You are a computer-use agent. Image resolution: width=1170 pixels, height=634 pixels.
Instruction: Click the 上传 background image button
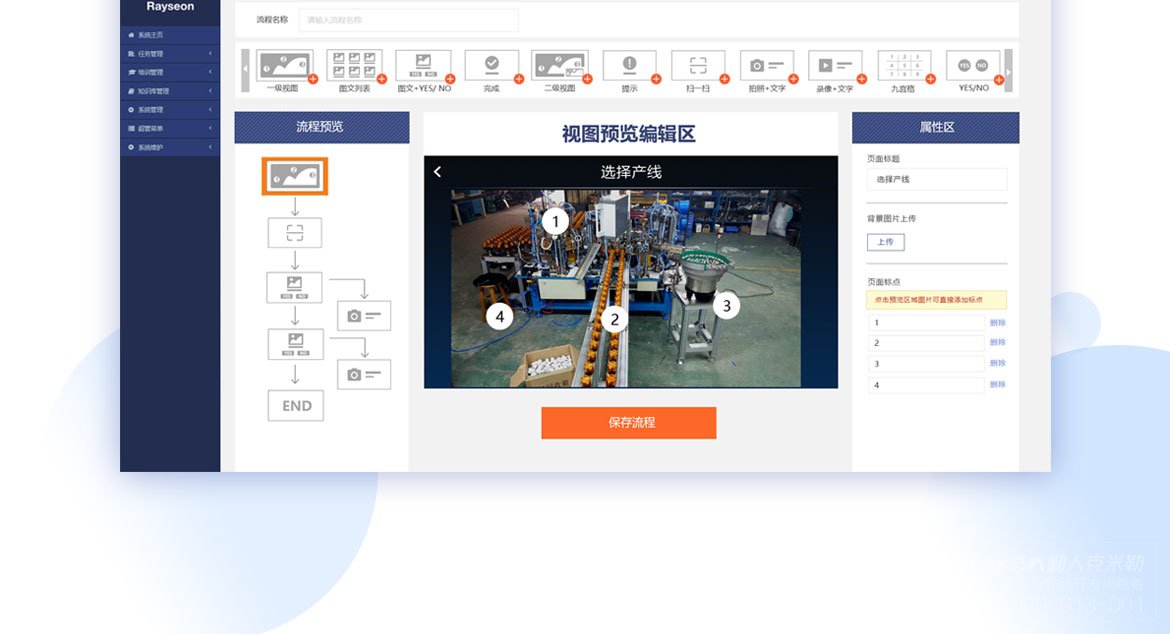pos(886,242)
